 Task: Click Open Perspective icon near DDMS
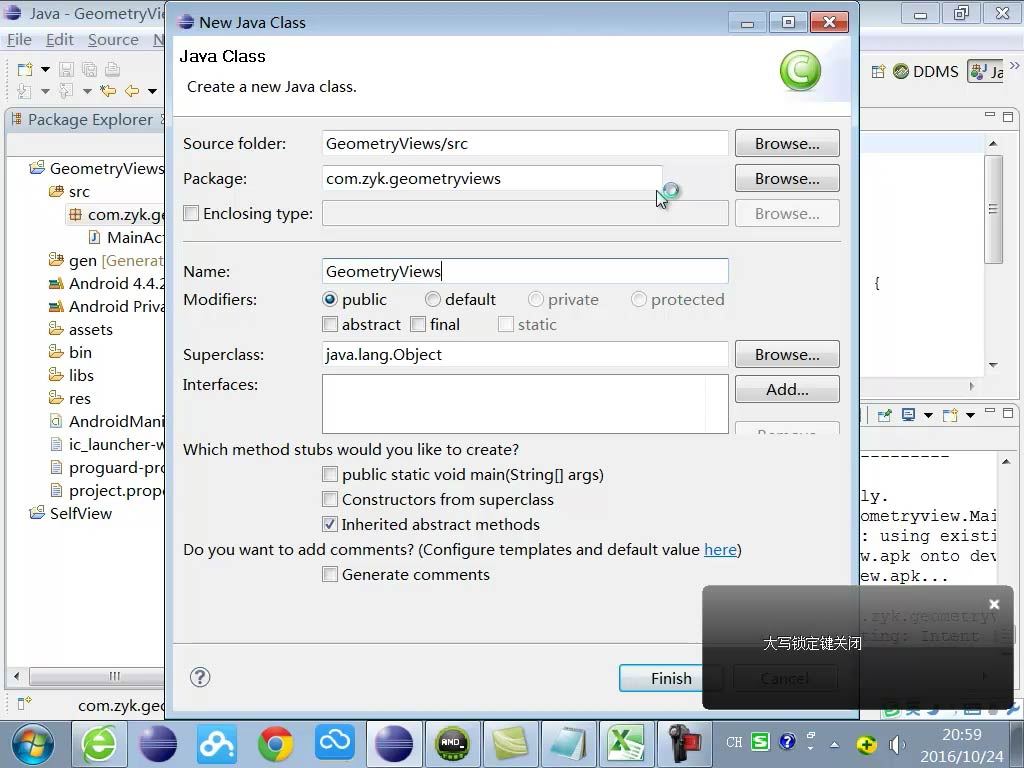tap(878, 71)
